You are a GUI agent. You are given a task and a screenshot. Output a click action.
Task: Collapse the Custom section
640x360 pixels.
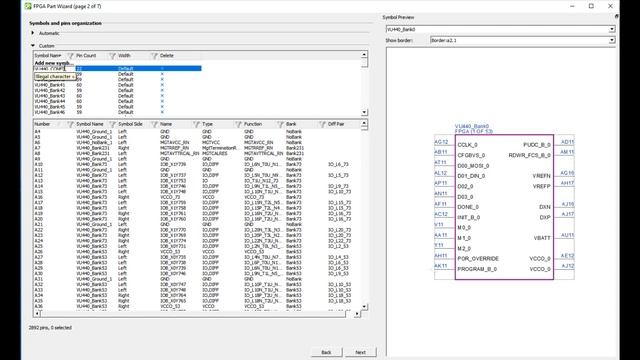point(33,46)
